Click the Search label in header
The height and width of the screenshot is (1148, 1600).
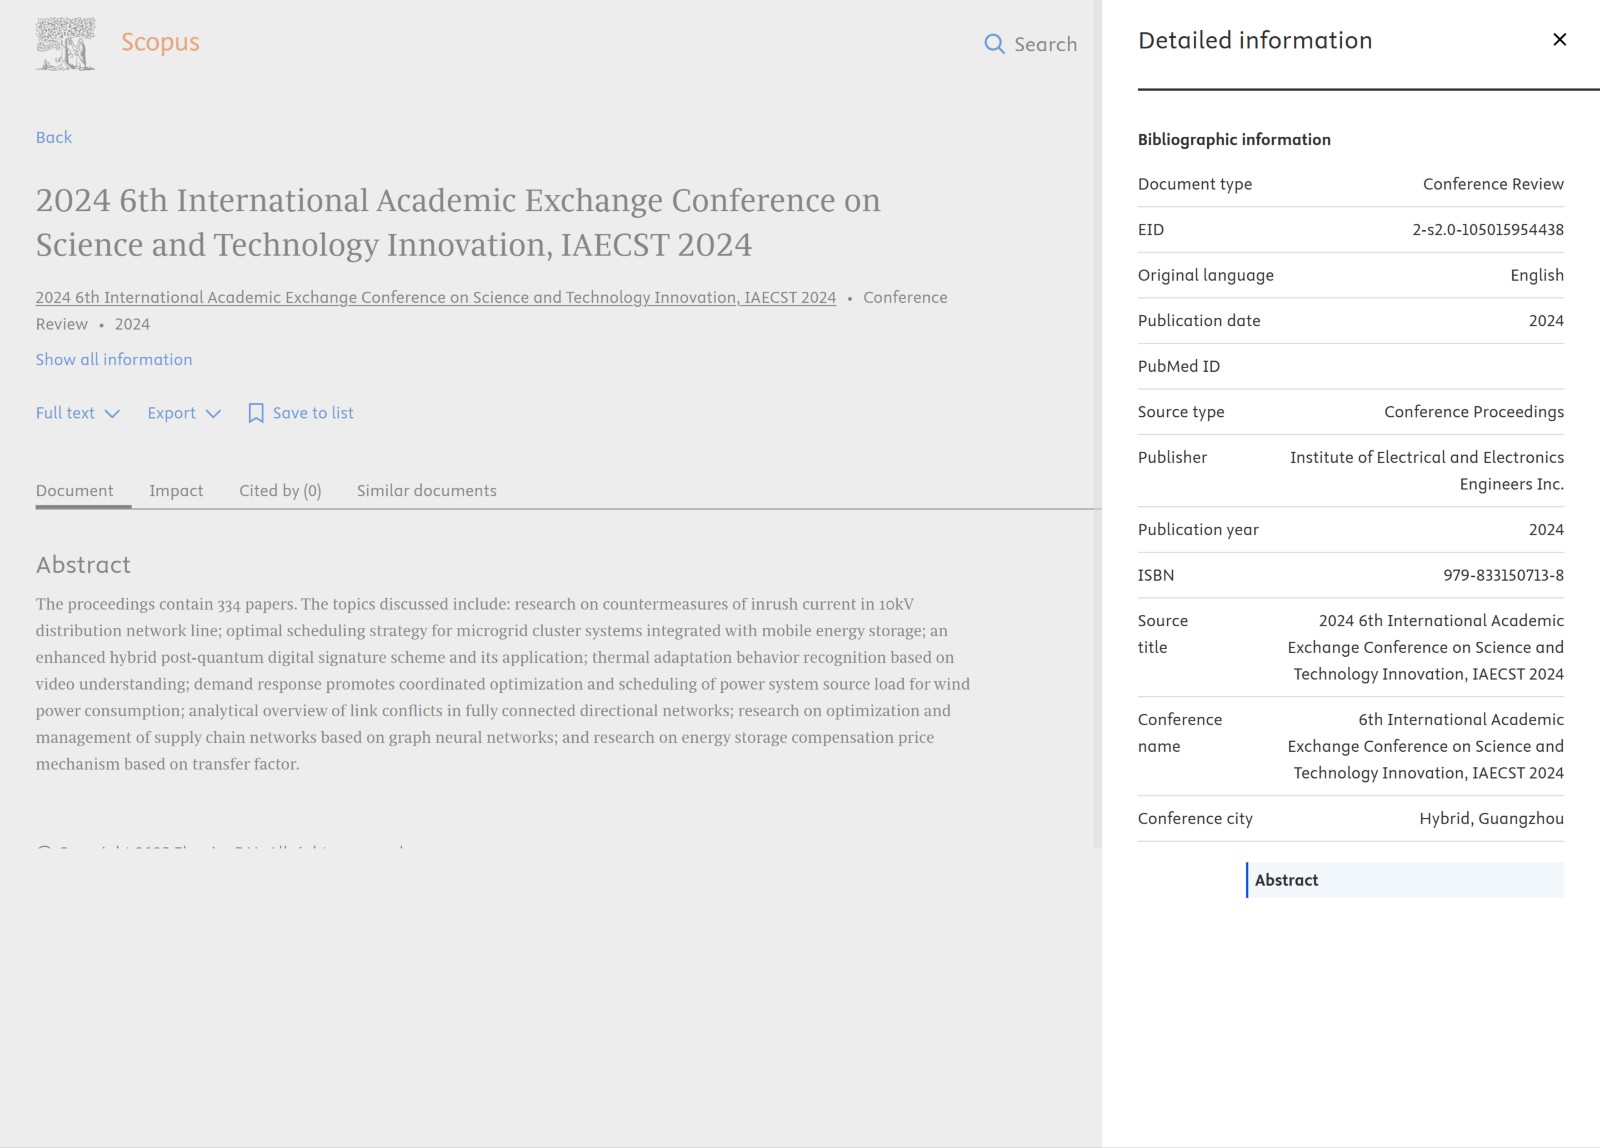pos(1045,44)
